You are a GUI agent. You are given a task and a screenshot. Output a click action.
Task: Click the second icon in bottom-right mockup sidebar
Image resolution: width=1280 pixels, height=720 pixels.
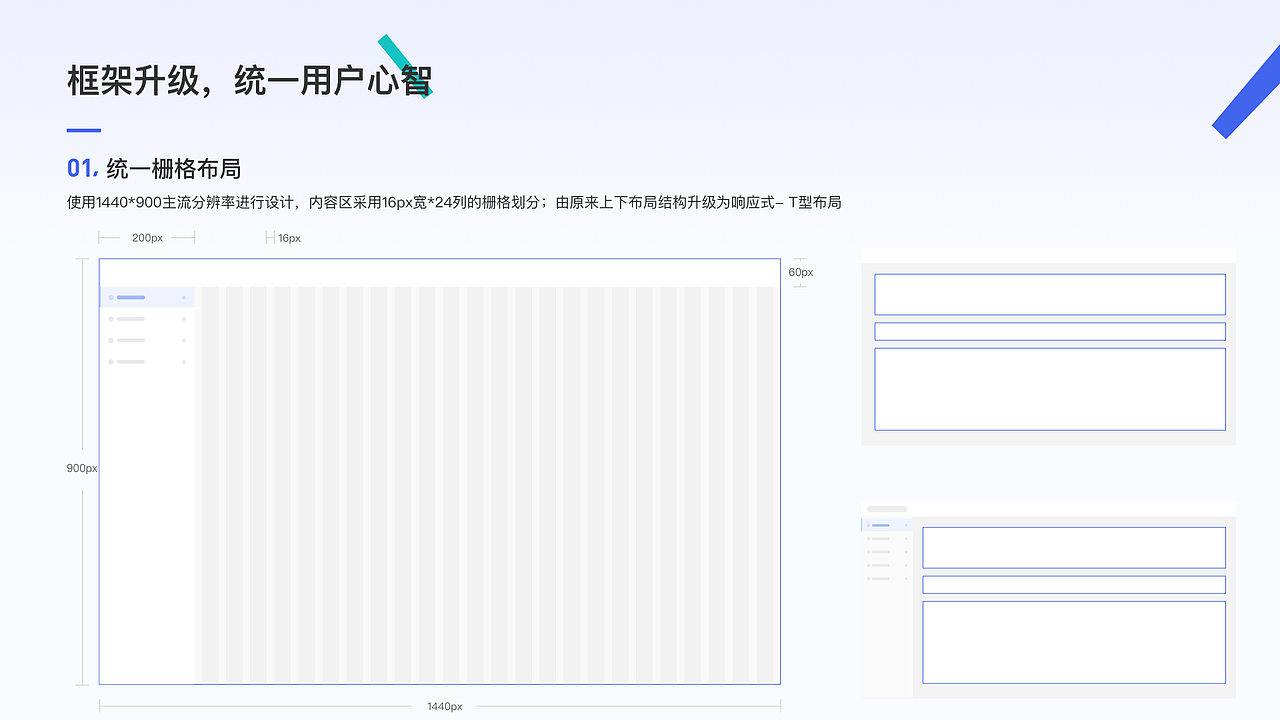868,539
